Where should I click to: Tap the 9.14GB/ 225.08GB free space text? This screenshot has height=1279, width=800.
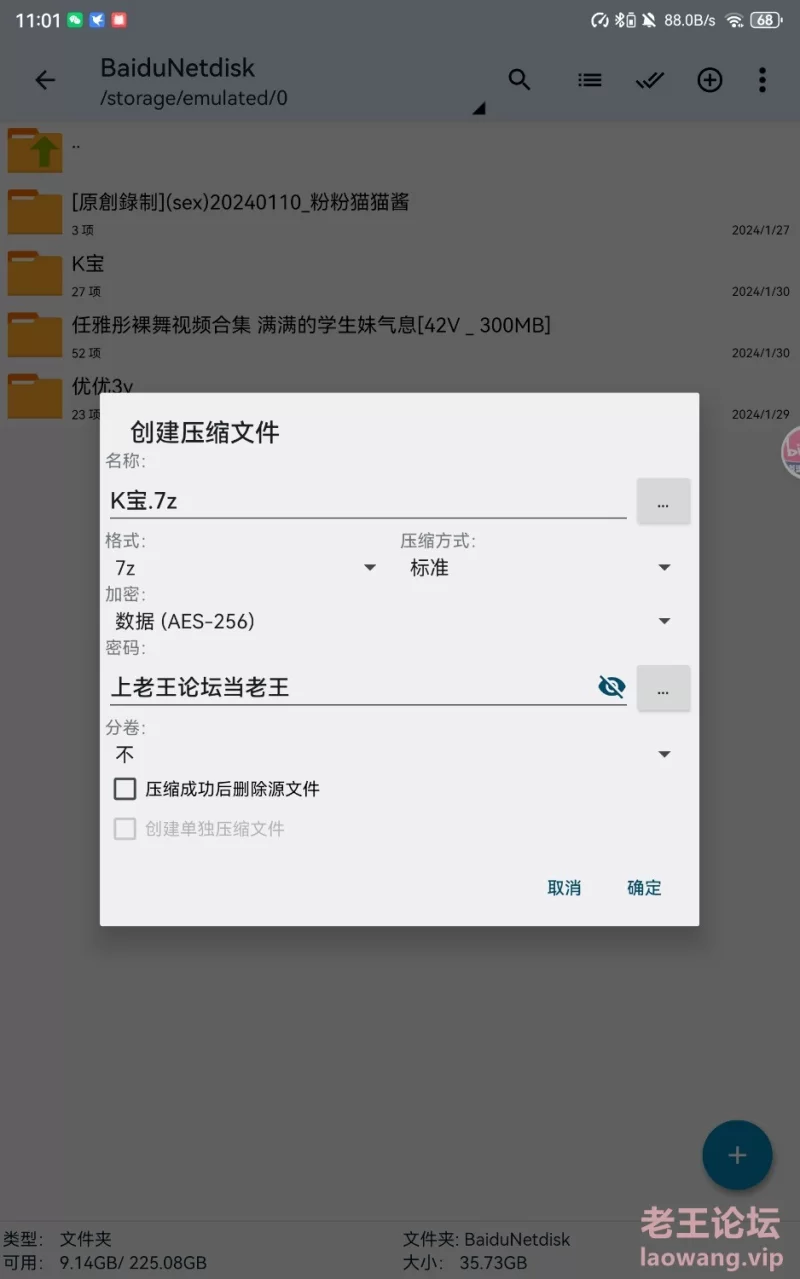133,1262
